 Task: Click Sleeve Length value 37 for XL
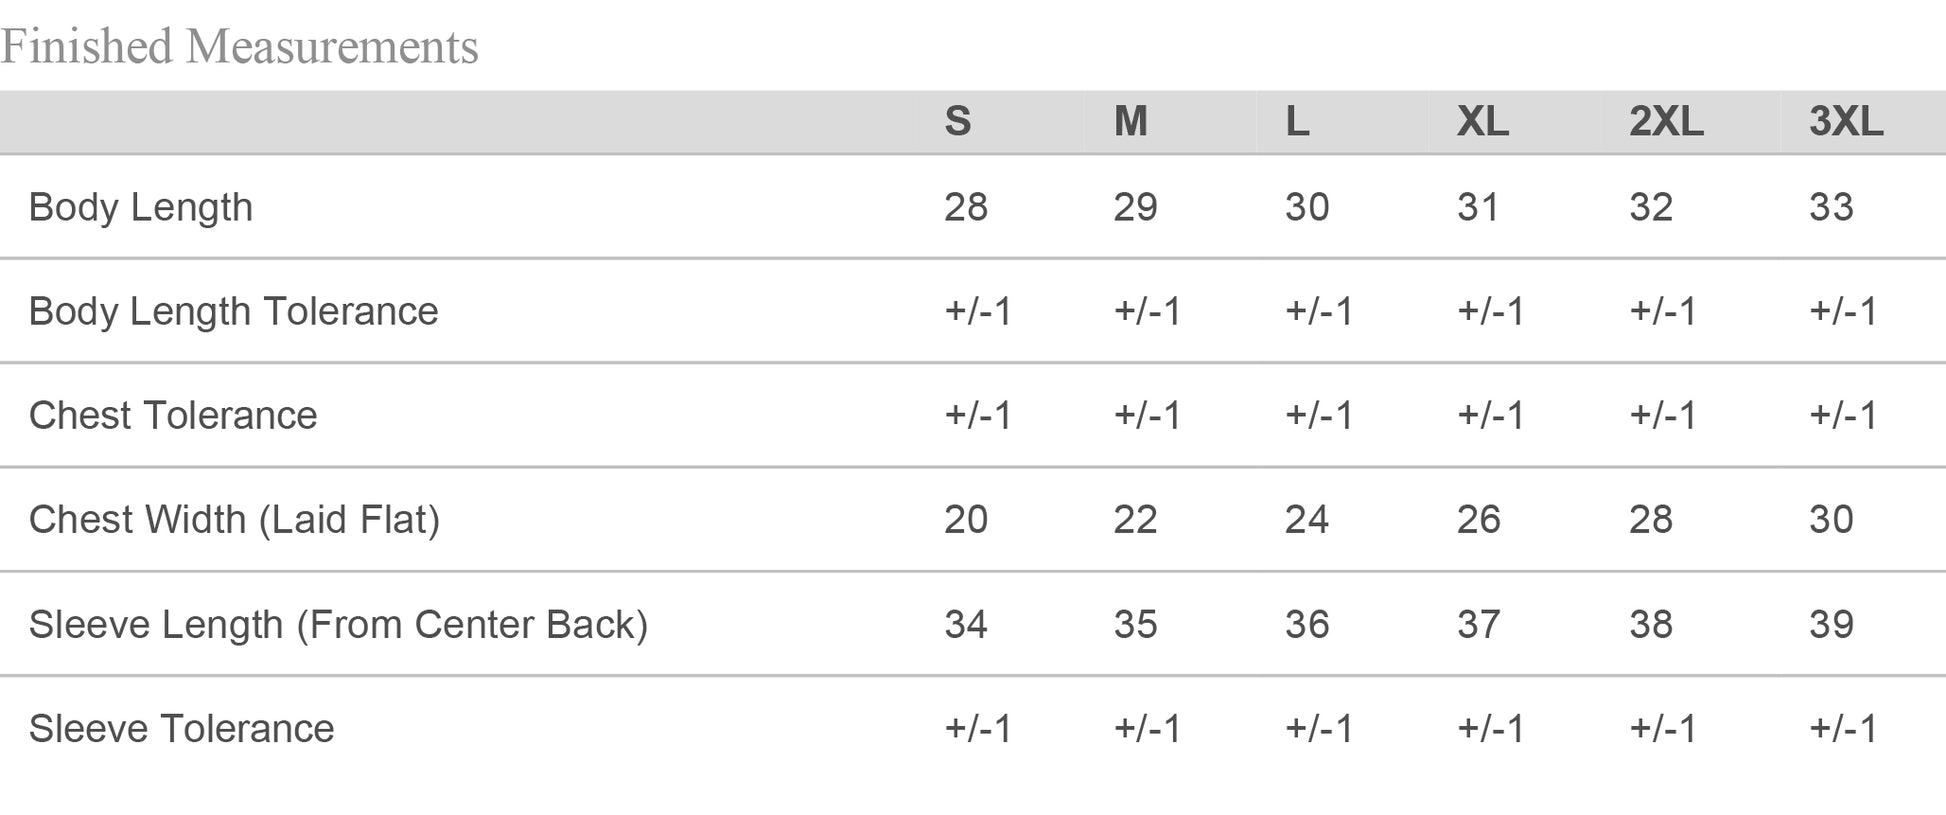tap(1479, 624)
